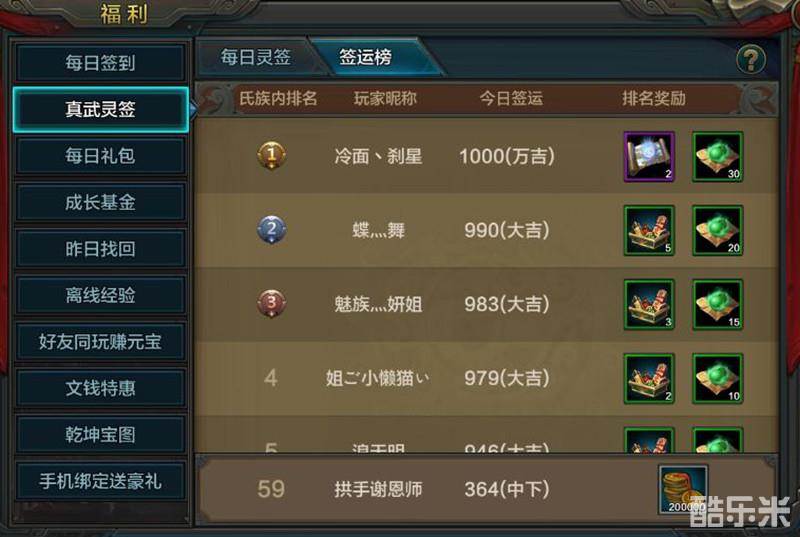This screenshot has width=800, height=537.
Task: Select 真武灵签 in the sidebar
Action: 101,109
